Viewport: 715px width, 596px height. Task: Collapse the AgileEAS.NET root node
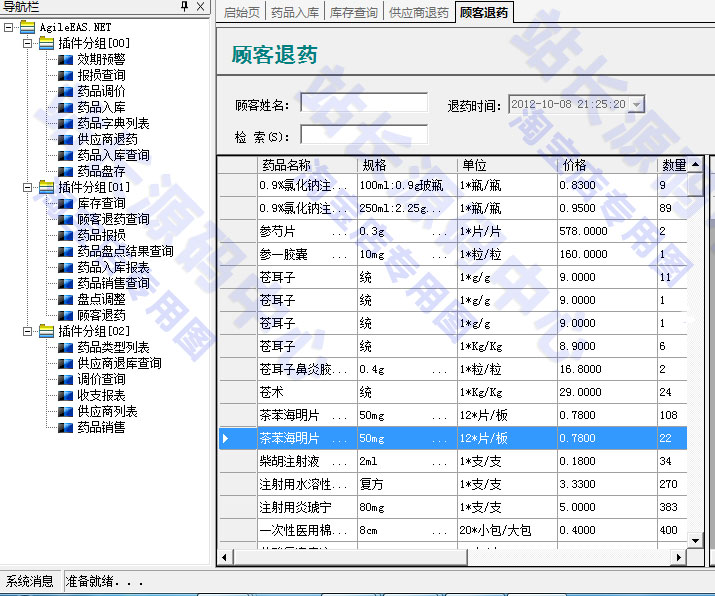[9, 27]
